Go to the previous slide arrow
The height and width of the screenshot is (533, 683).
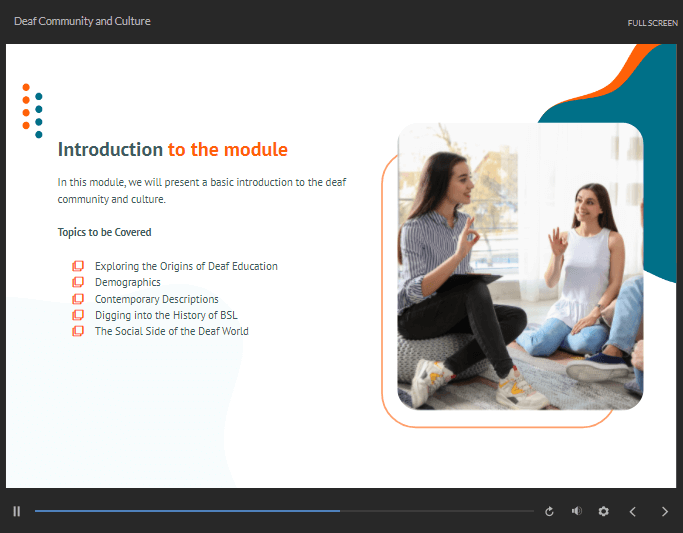[x=632, y=511]
